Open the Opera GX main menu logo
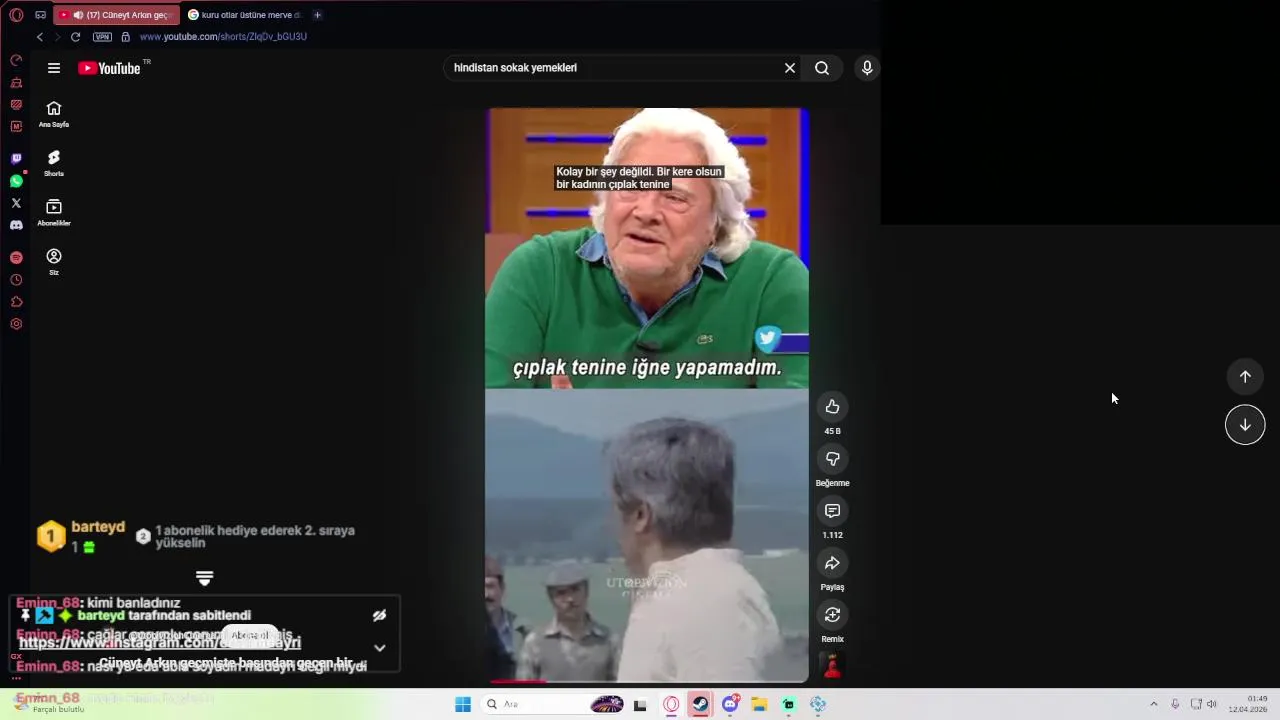The height and width of the screenshot is (720, 1280). [x=16, y=15]
